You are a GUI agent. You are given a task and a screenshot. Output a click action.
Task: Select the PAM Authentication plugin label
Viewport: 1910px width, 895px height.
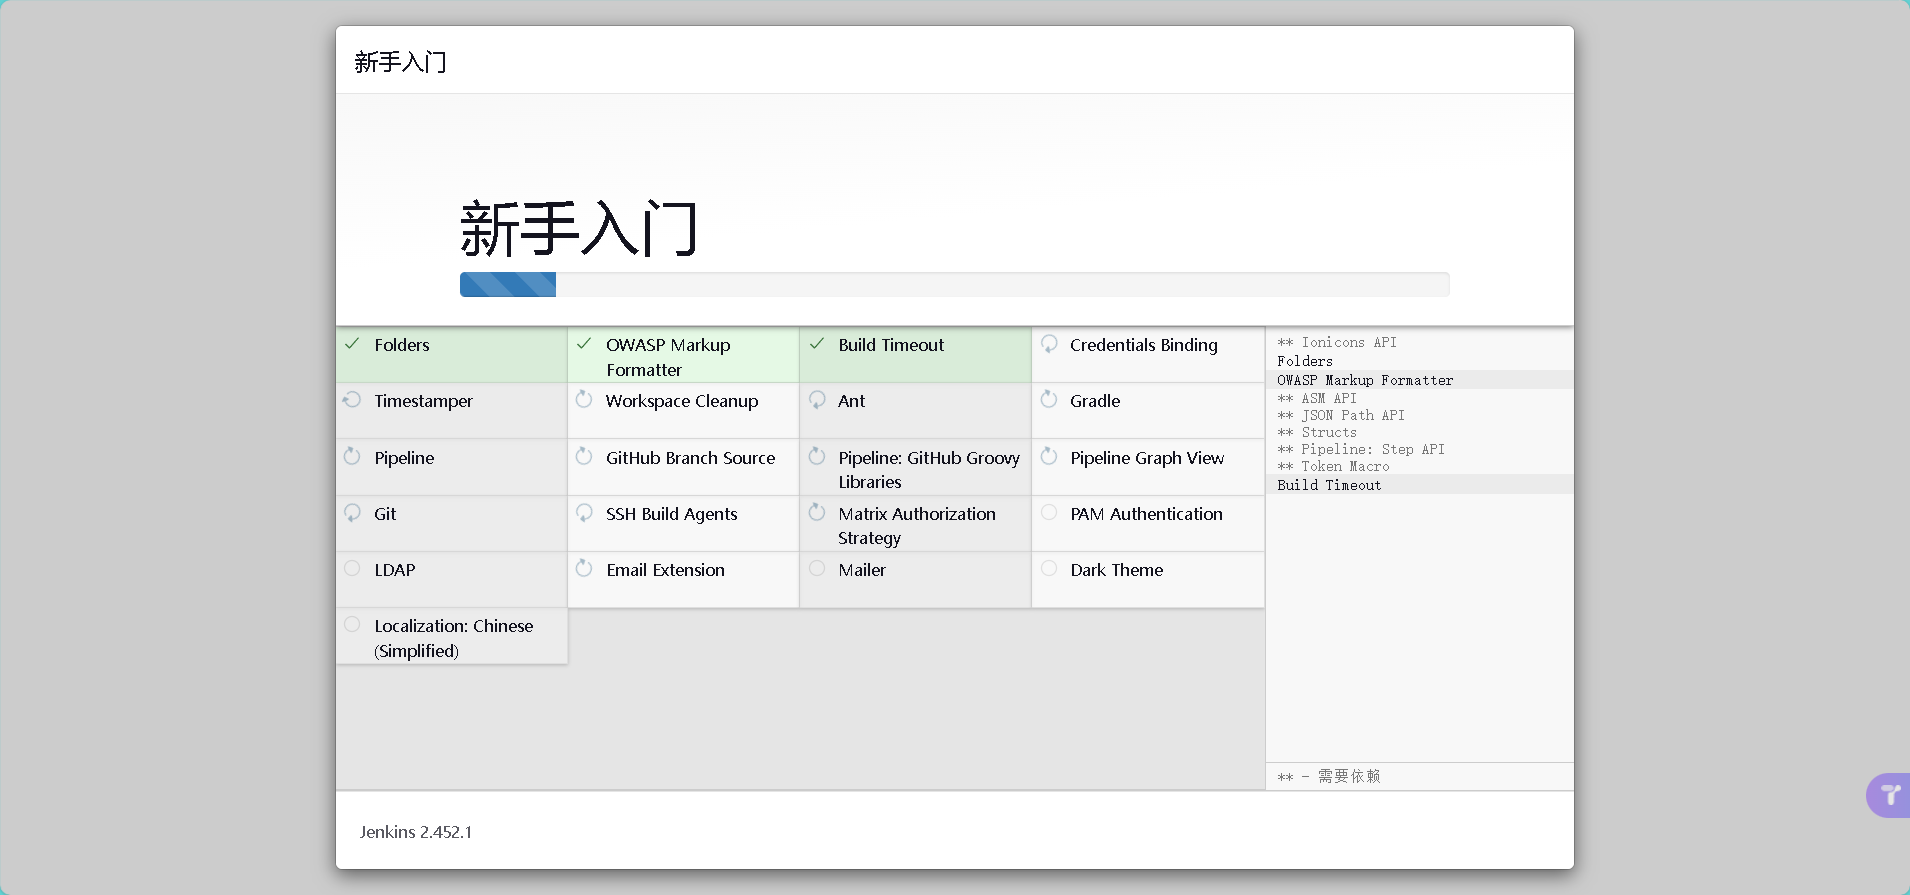[1146, 514]
